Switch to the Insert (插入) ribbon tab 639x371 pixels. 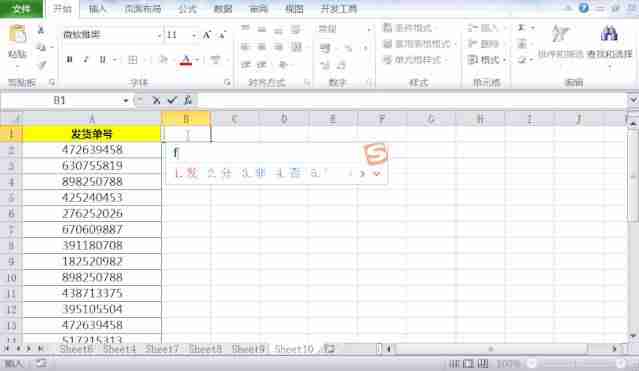[x=98, y=9]
